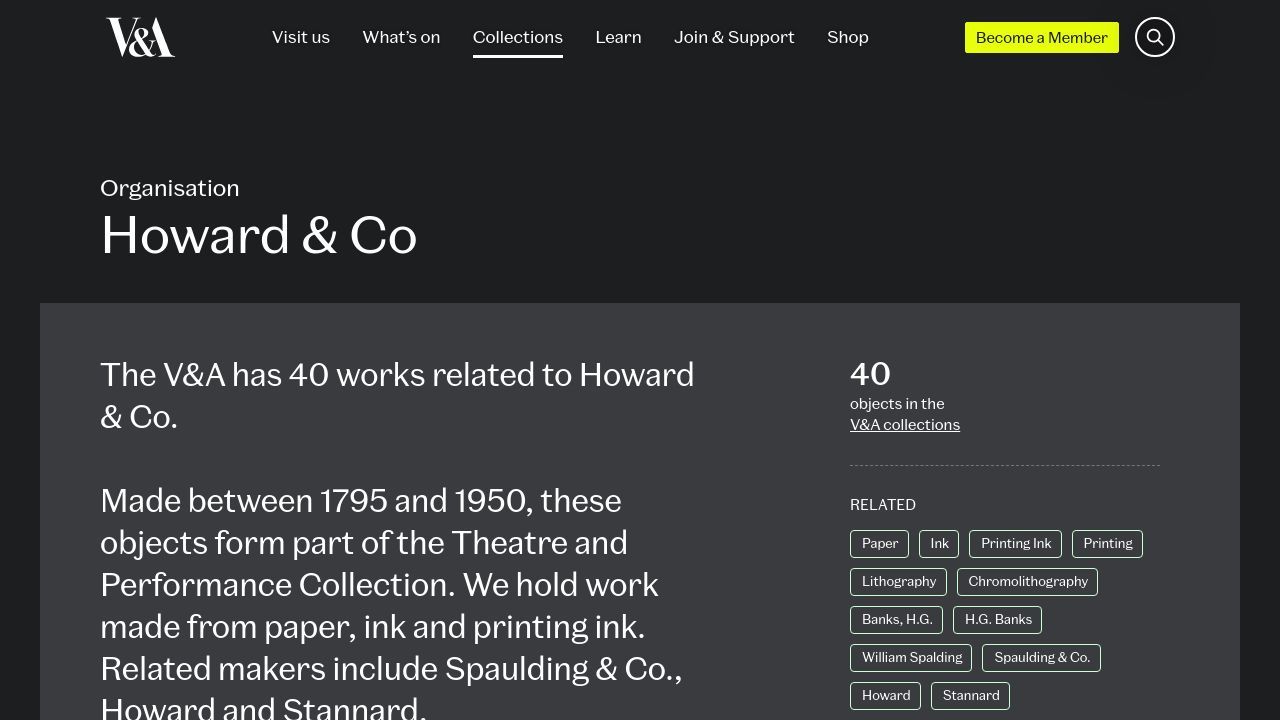Open the Learn menu
The width and height of the screenshot is (1280, 720).
pos(618,37)
